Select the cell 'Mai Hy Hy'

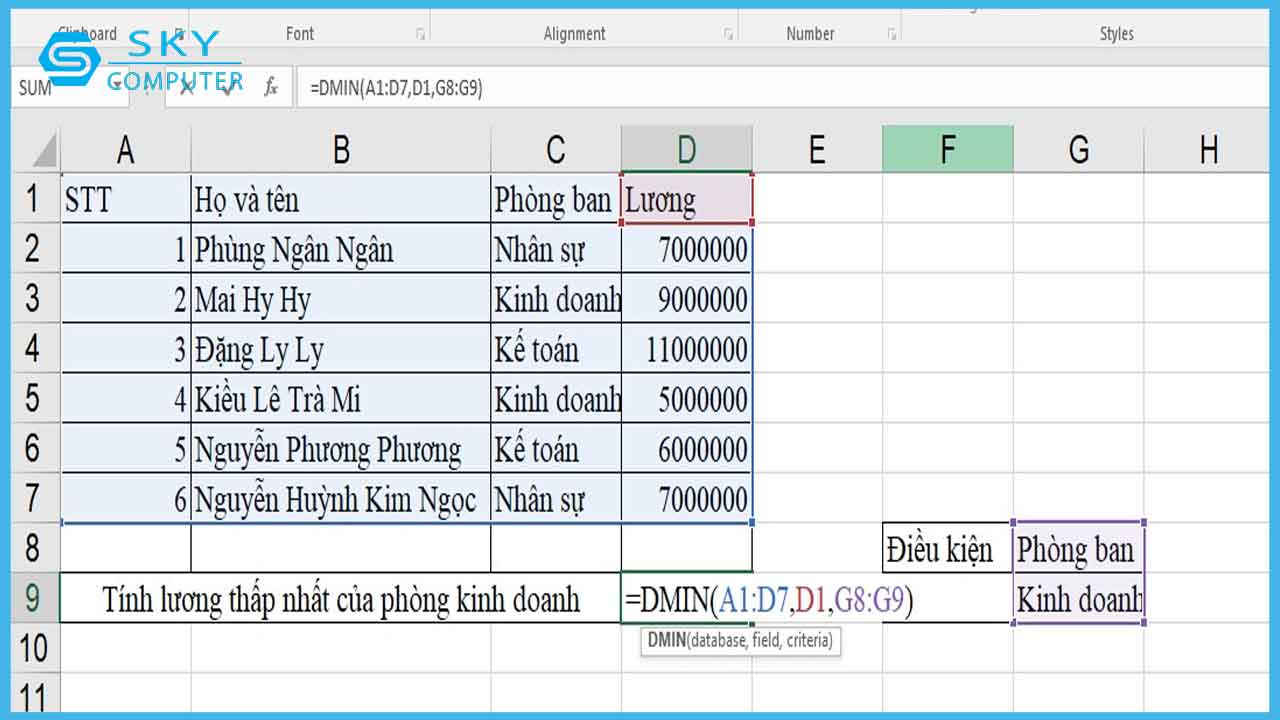tap(341, 299)
